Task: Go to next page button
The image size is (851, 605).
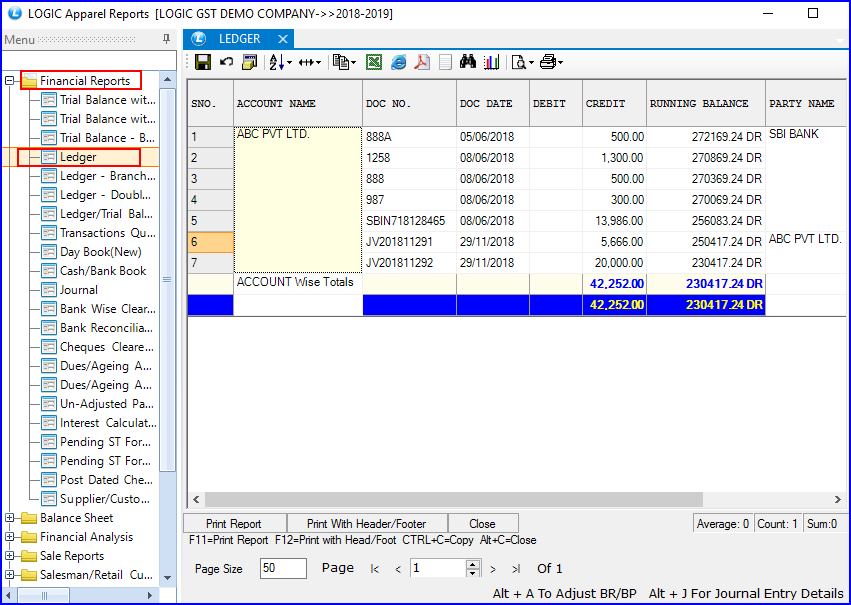Action: [493, 569]
